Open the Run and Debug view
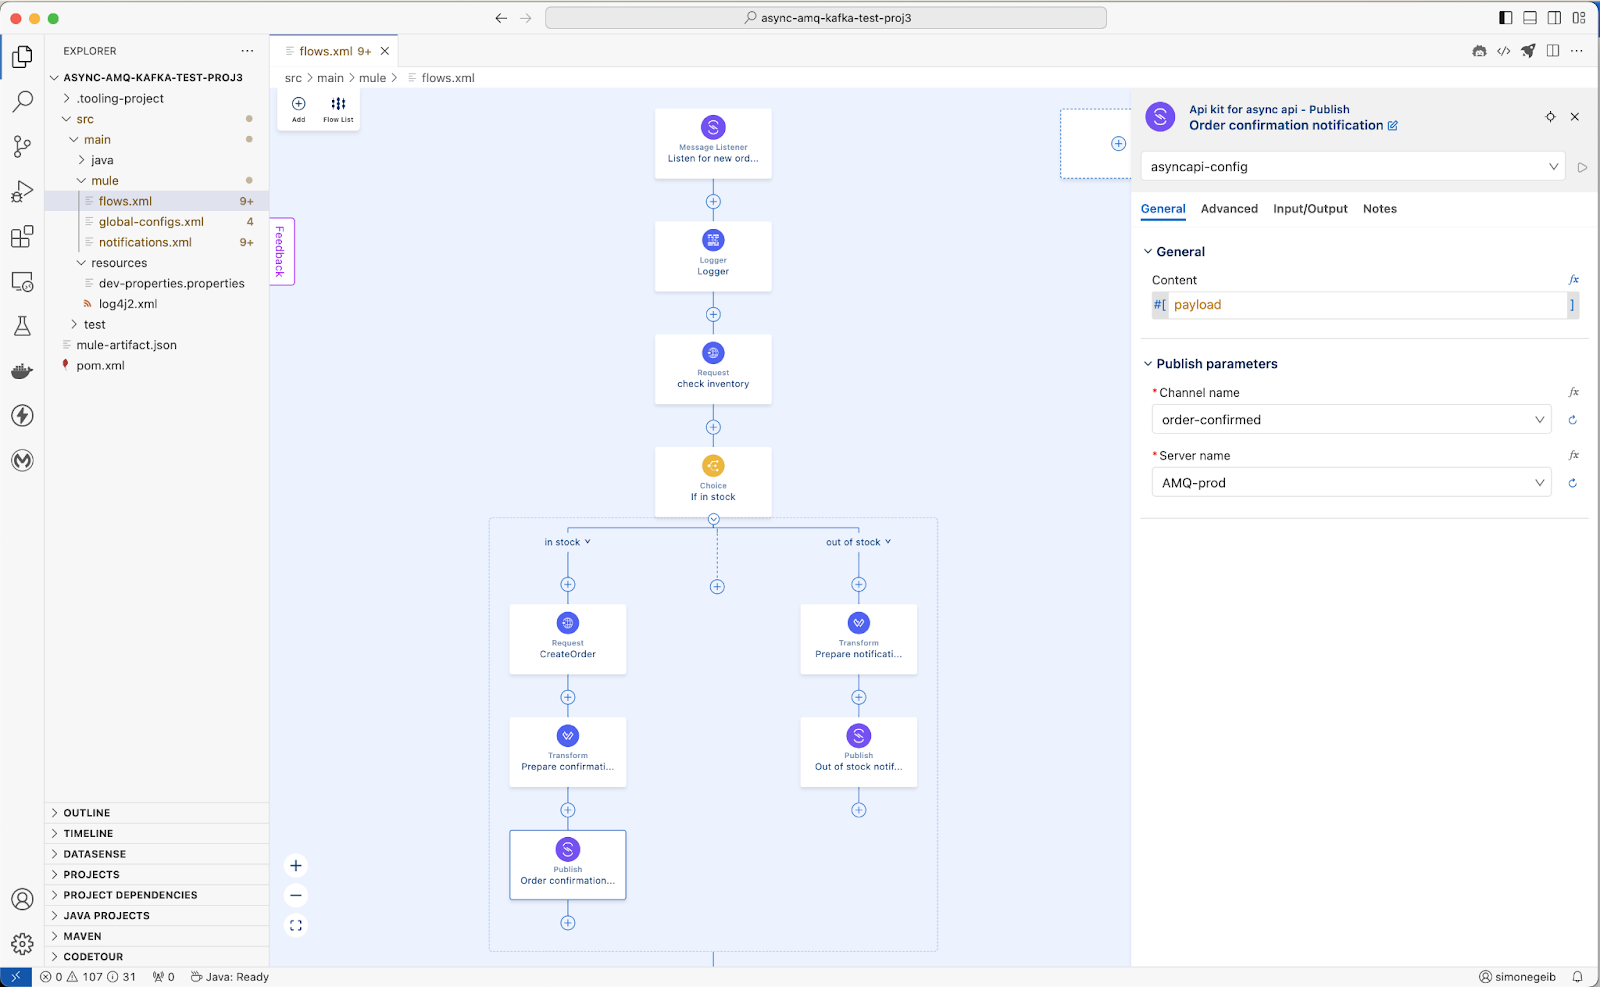 (x=22, y=191)
